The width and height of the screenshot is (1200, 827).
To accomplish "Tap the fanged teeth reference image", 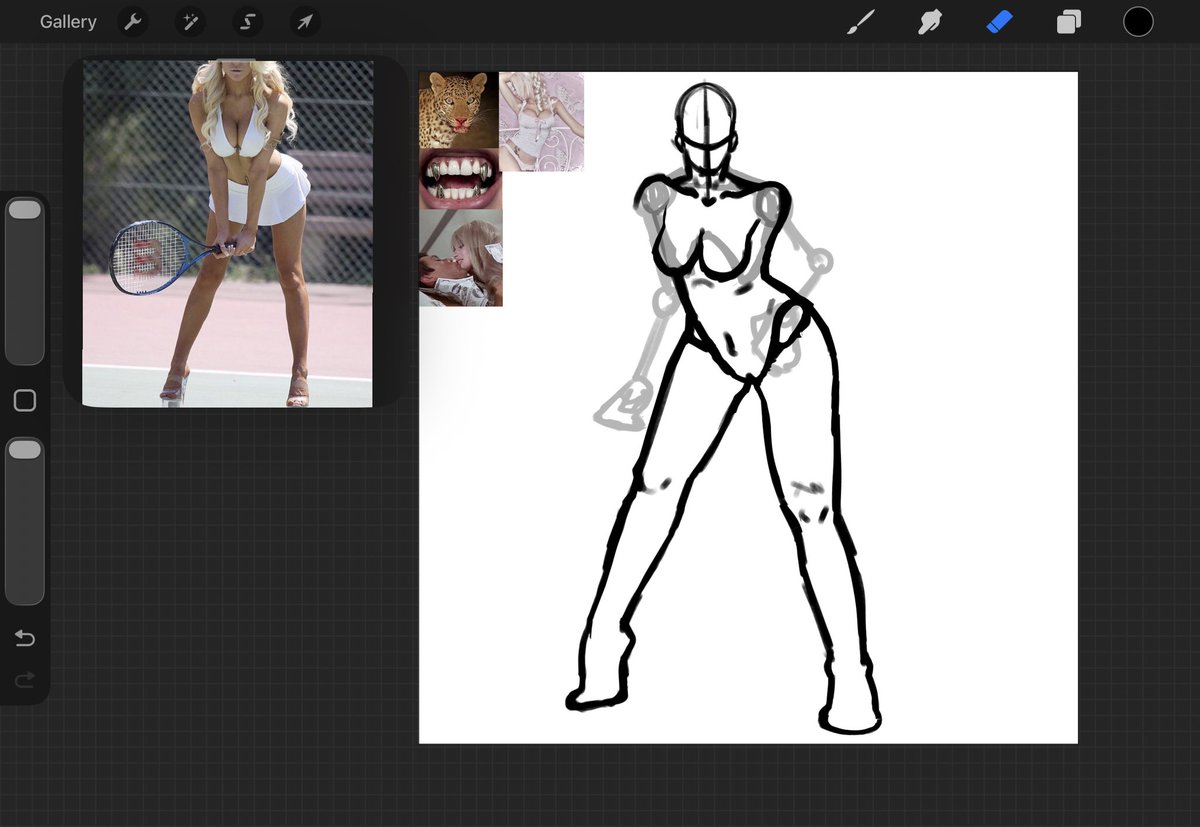I will pyautogui.click(x=460, y=179).
